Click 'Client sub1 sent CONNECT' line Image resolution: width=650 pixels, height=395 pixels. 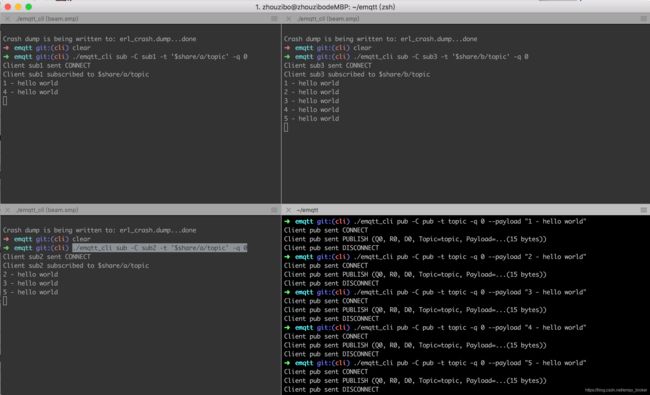point(46,65)
